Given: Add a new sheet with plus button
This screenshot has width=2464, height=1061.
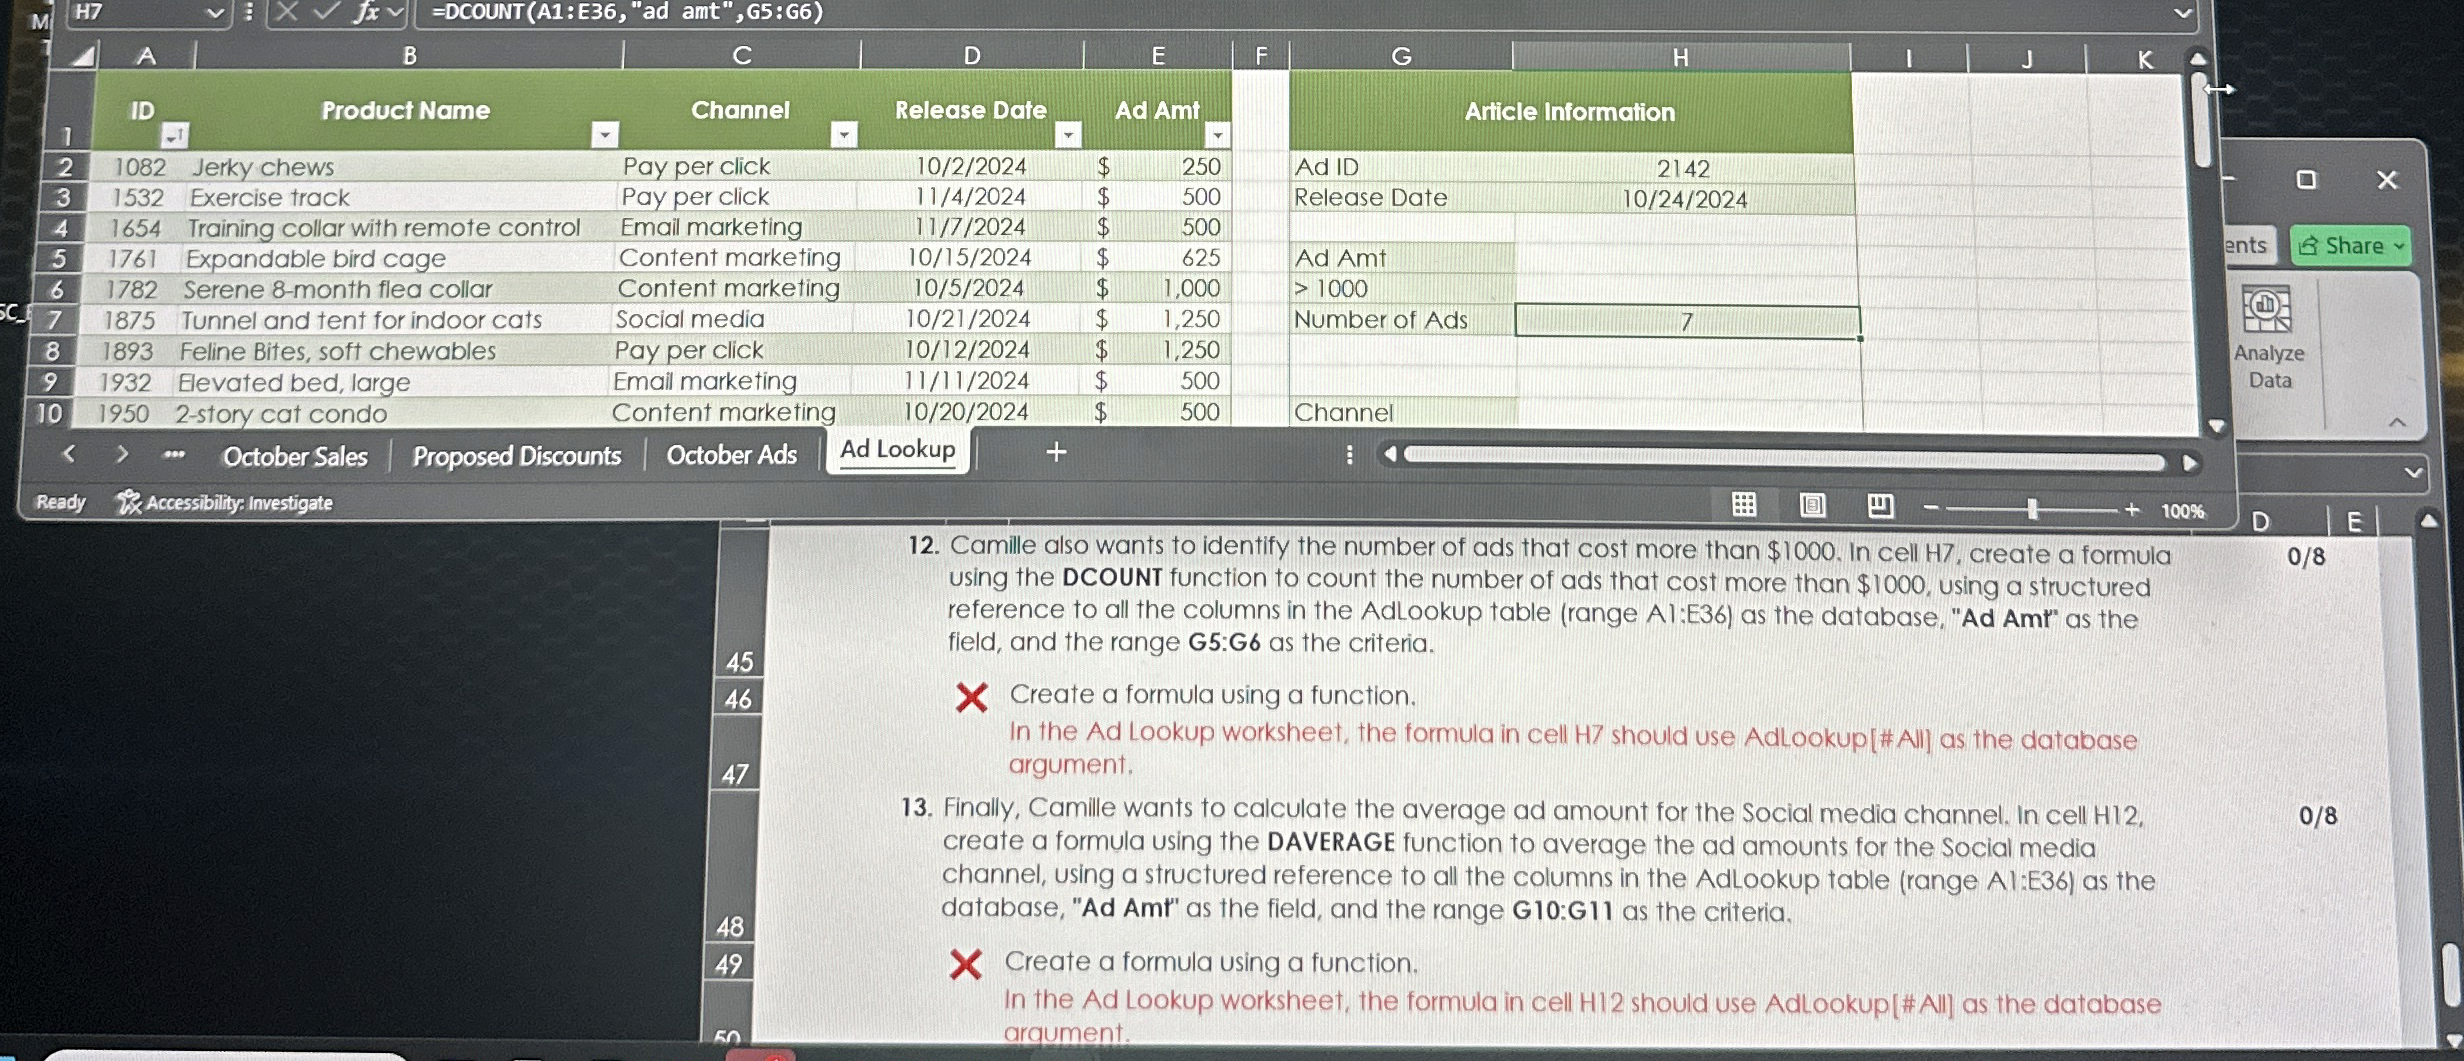Looking at the screenshot, I should [x=1056, y=452].
